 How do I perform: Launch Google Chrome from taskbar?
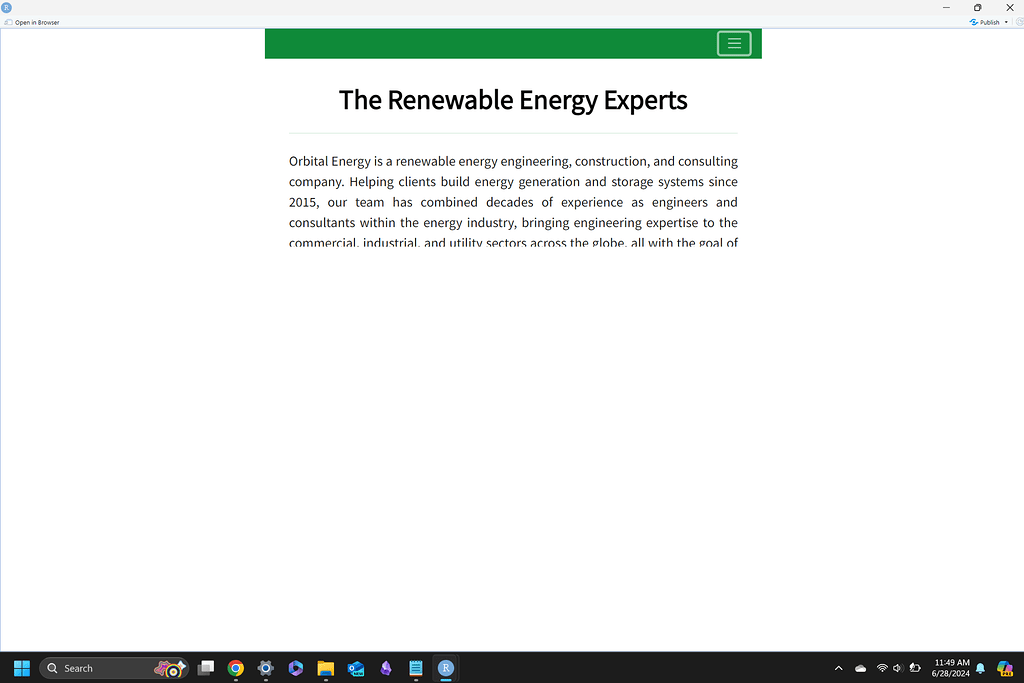tap(236, 668)
